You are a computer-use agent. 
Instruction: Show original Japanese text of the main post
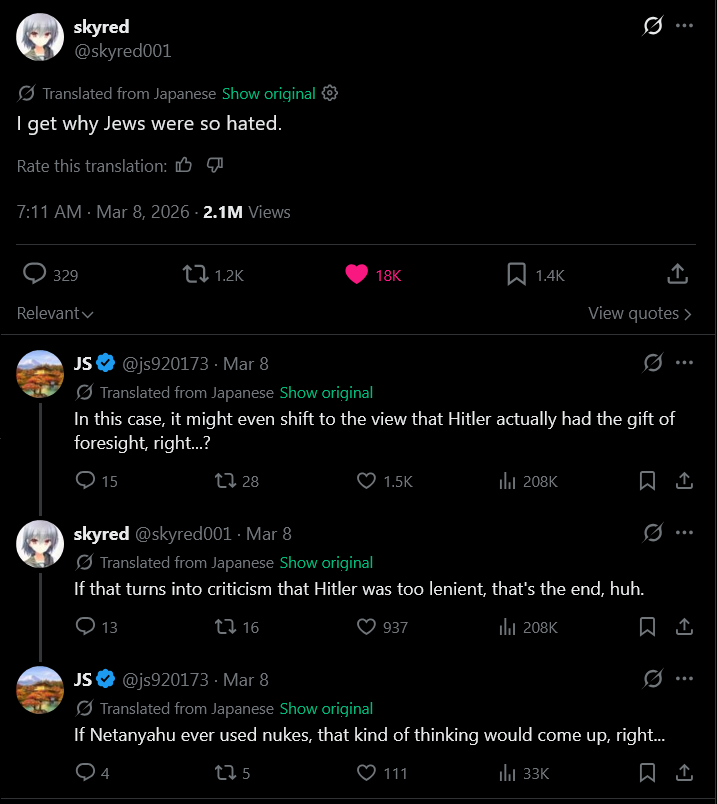pos(268,93)
